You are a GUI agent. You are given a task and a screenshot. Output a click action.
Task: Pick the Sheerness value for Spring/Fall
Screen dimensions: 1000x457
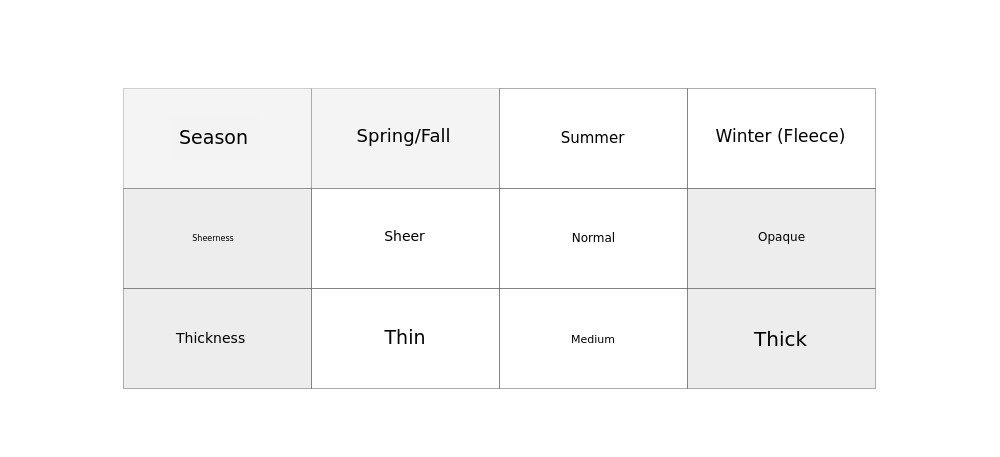(x=405, y=238)
